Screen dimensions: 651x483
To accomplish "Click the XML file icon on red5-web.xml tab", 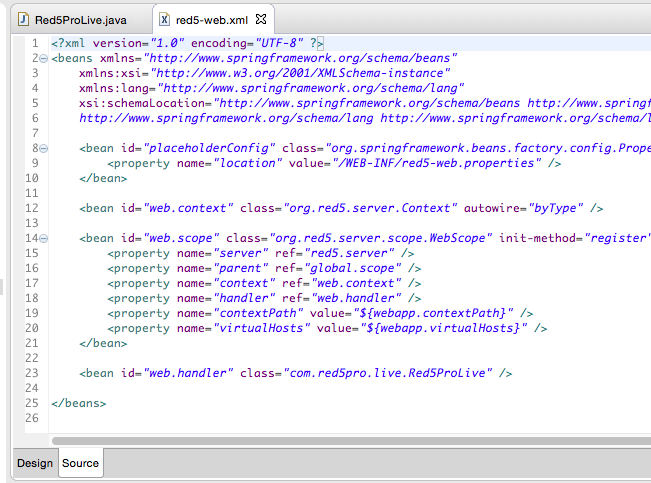I will (x=164, y=20).
